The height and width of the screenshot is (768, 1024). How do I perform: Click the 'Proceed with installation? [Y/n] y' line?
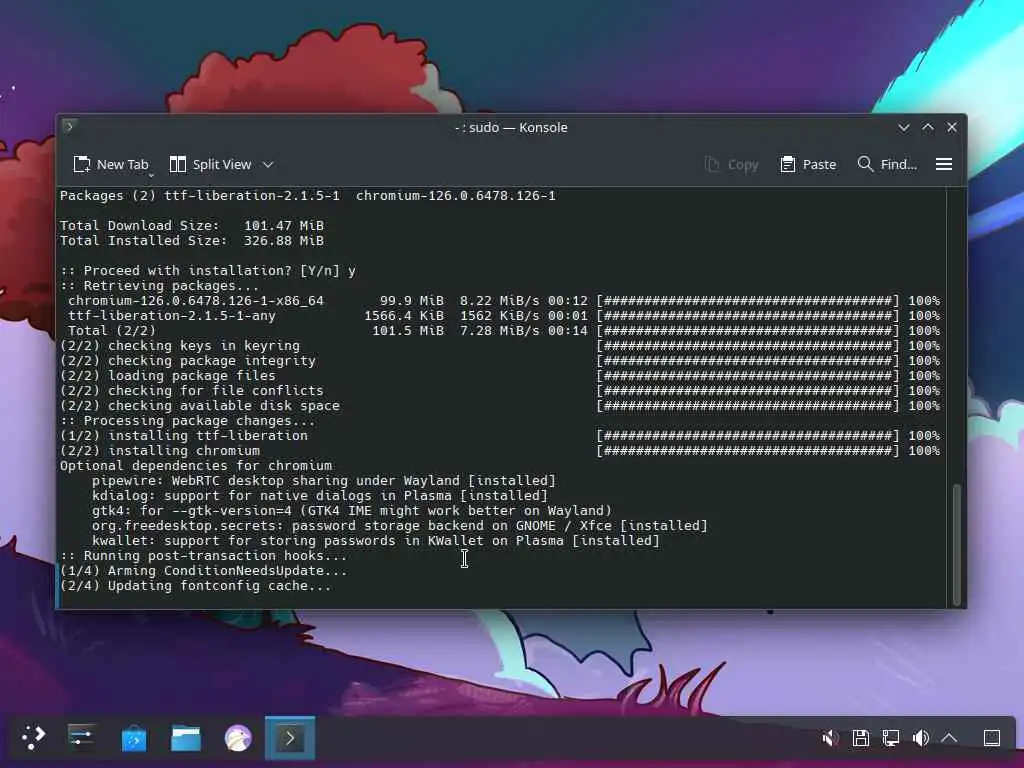[x=208, y=270]
